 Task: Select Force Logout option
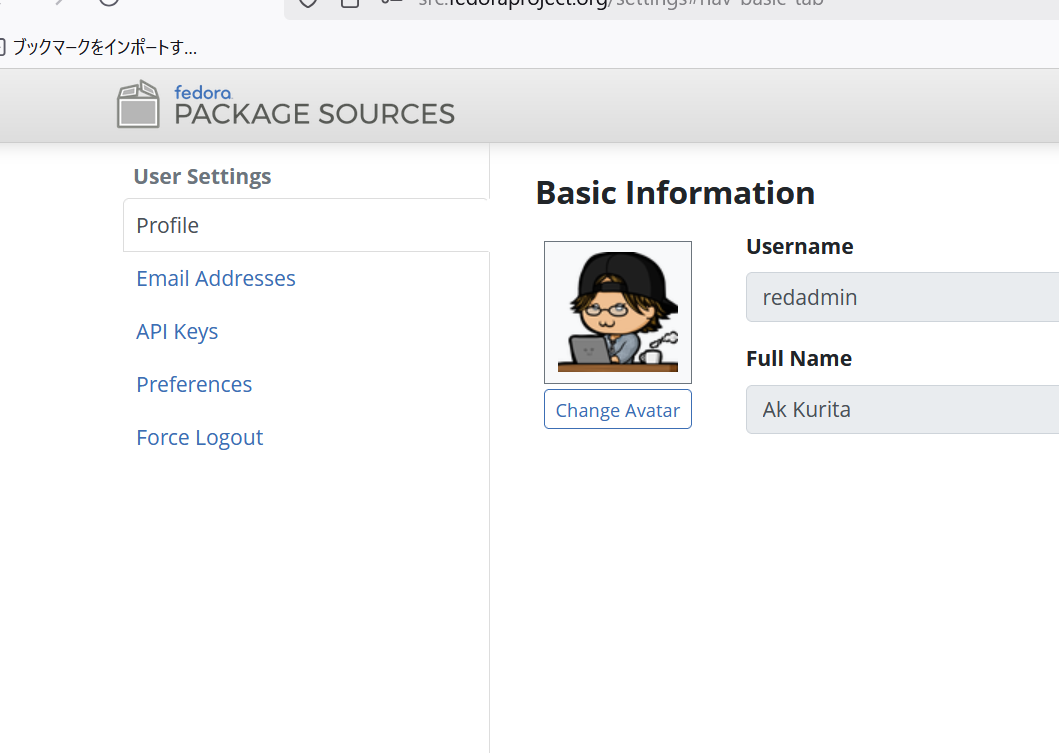(199, 438)
